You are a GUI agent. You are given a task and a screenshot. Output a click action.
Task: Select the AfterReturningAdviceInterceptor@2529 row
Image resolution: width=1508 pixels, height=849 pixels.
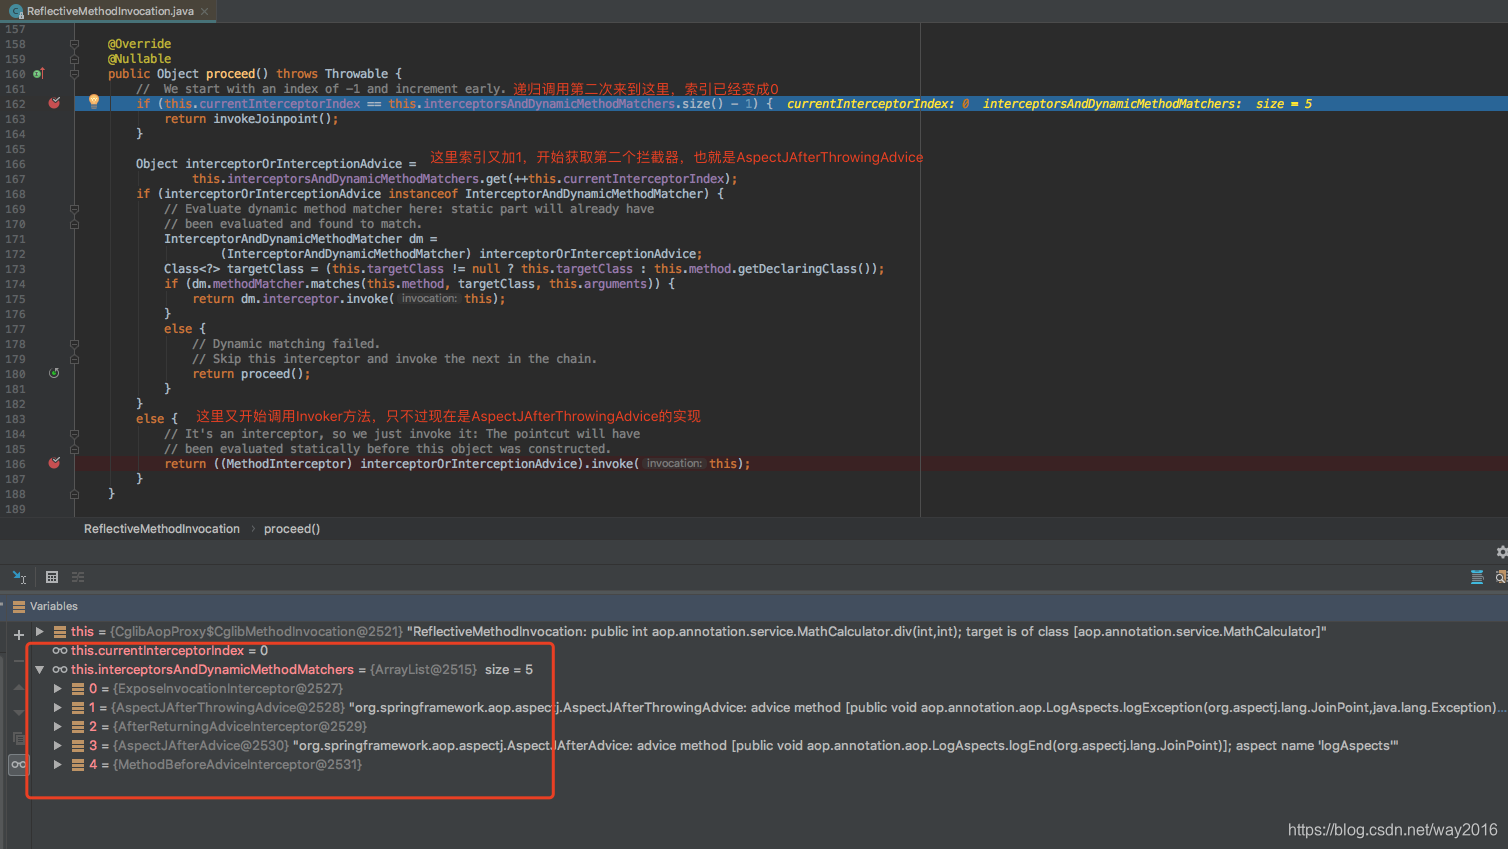[768, 726]
